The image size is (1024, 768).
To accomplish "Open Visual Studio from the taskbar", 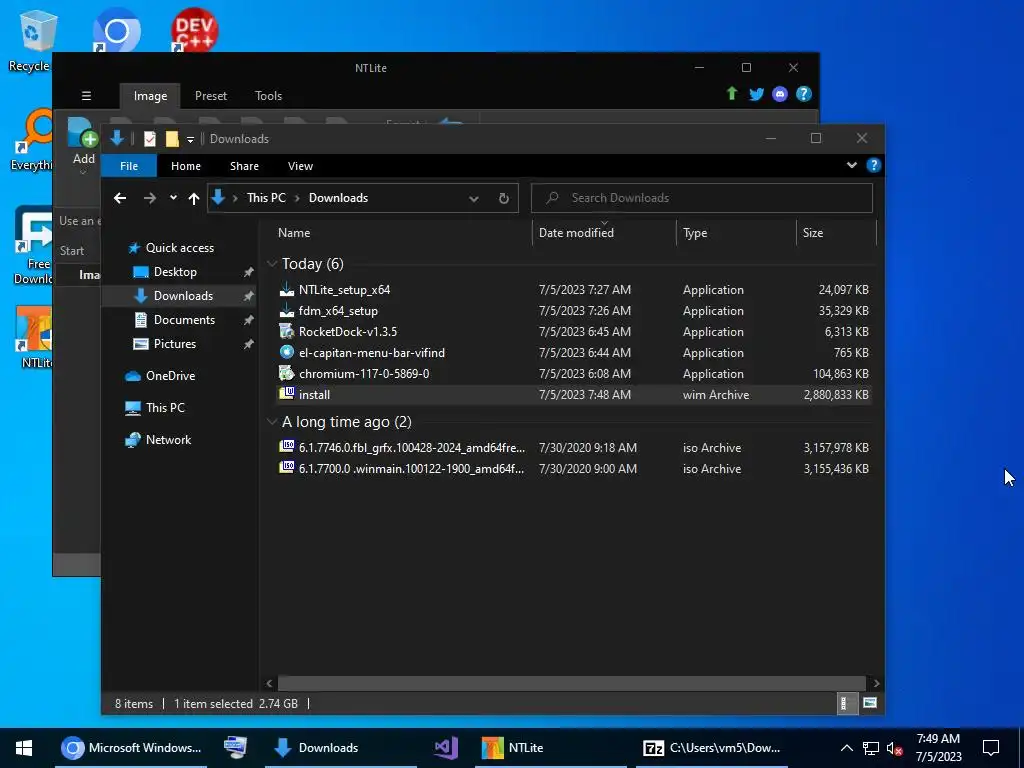I will point(446,748).
